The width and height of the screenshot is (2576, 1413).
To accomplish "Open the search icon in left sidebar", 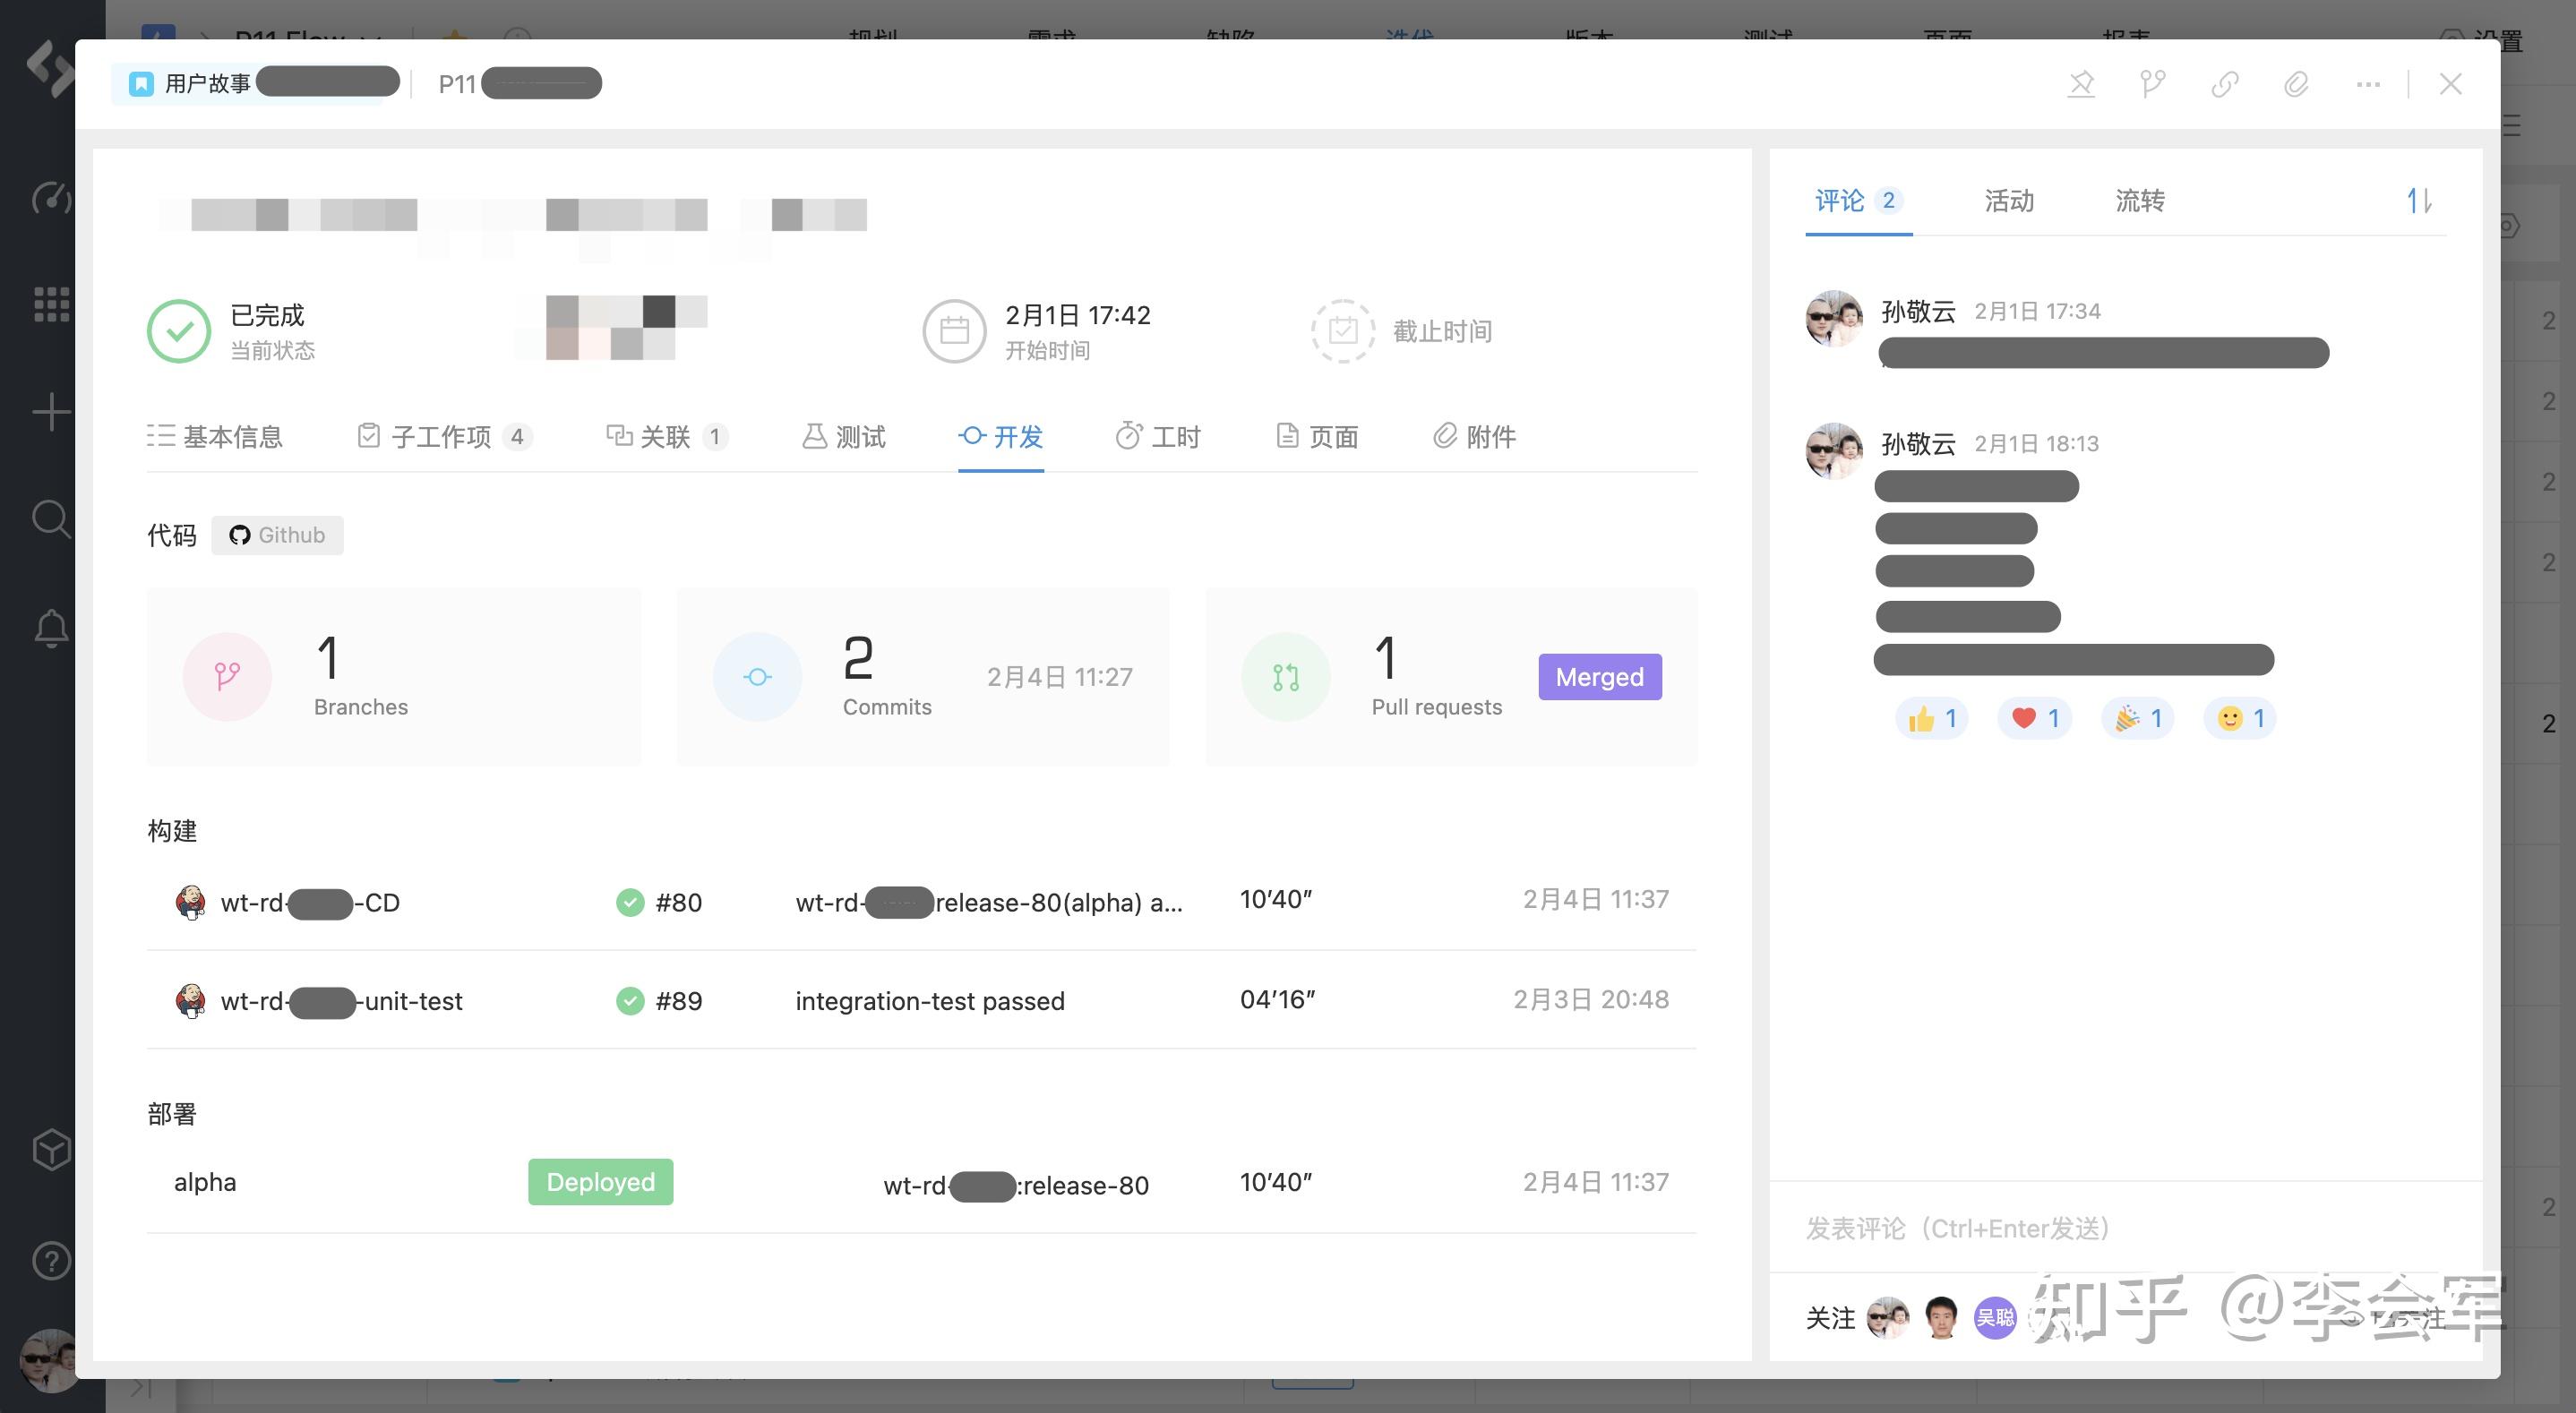I will [50, 519].
